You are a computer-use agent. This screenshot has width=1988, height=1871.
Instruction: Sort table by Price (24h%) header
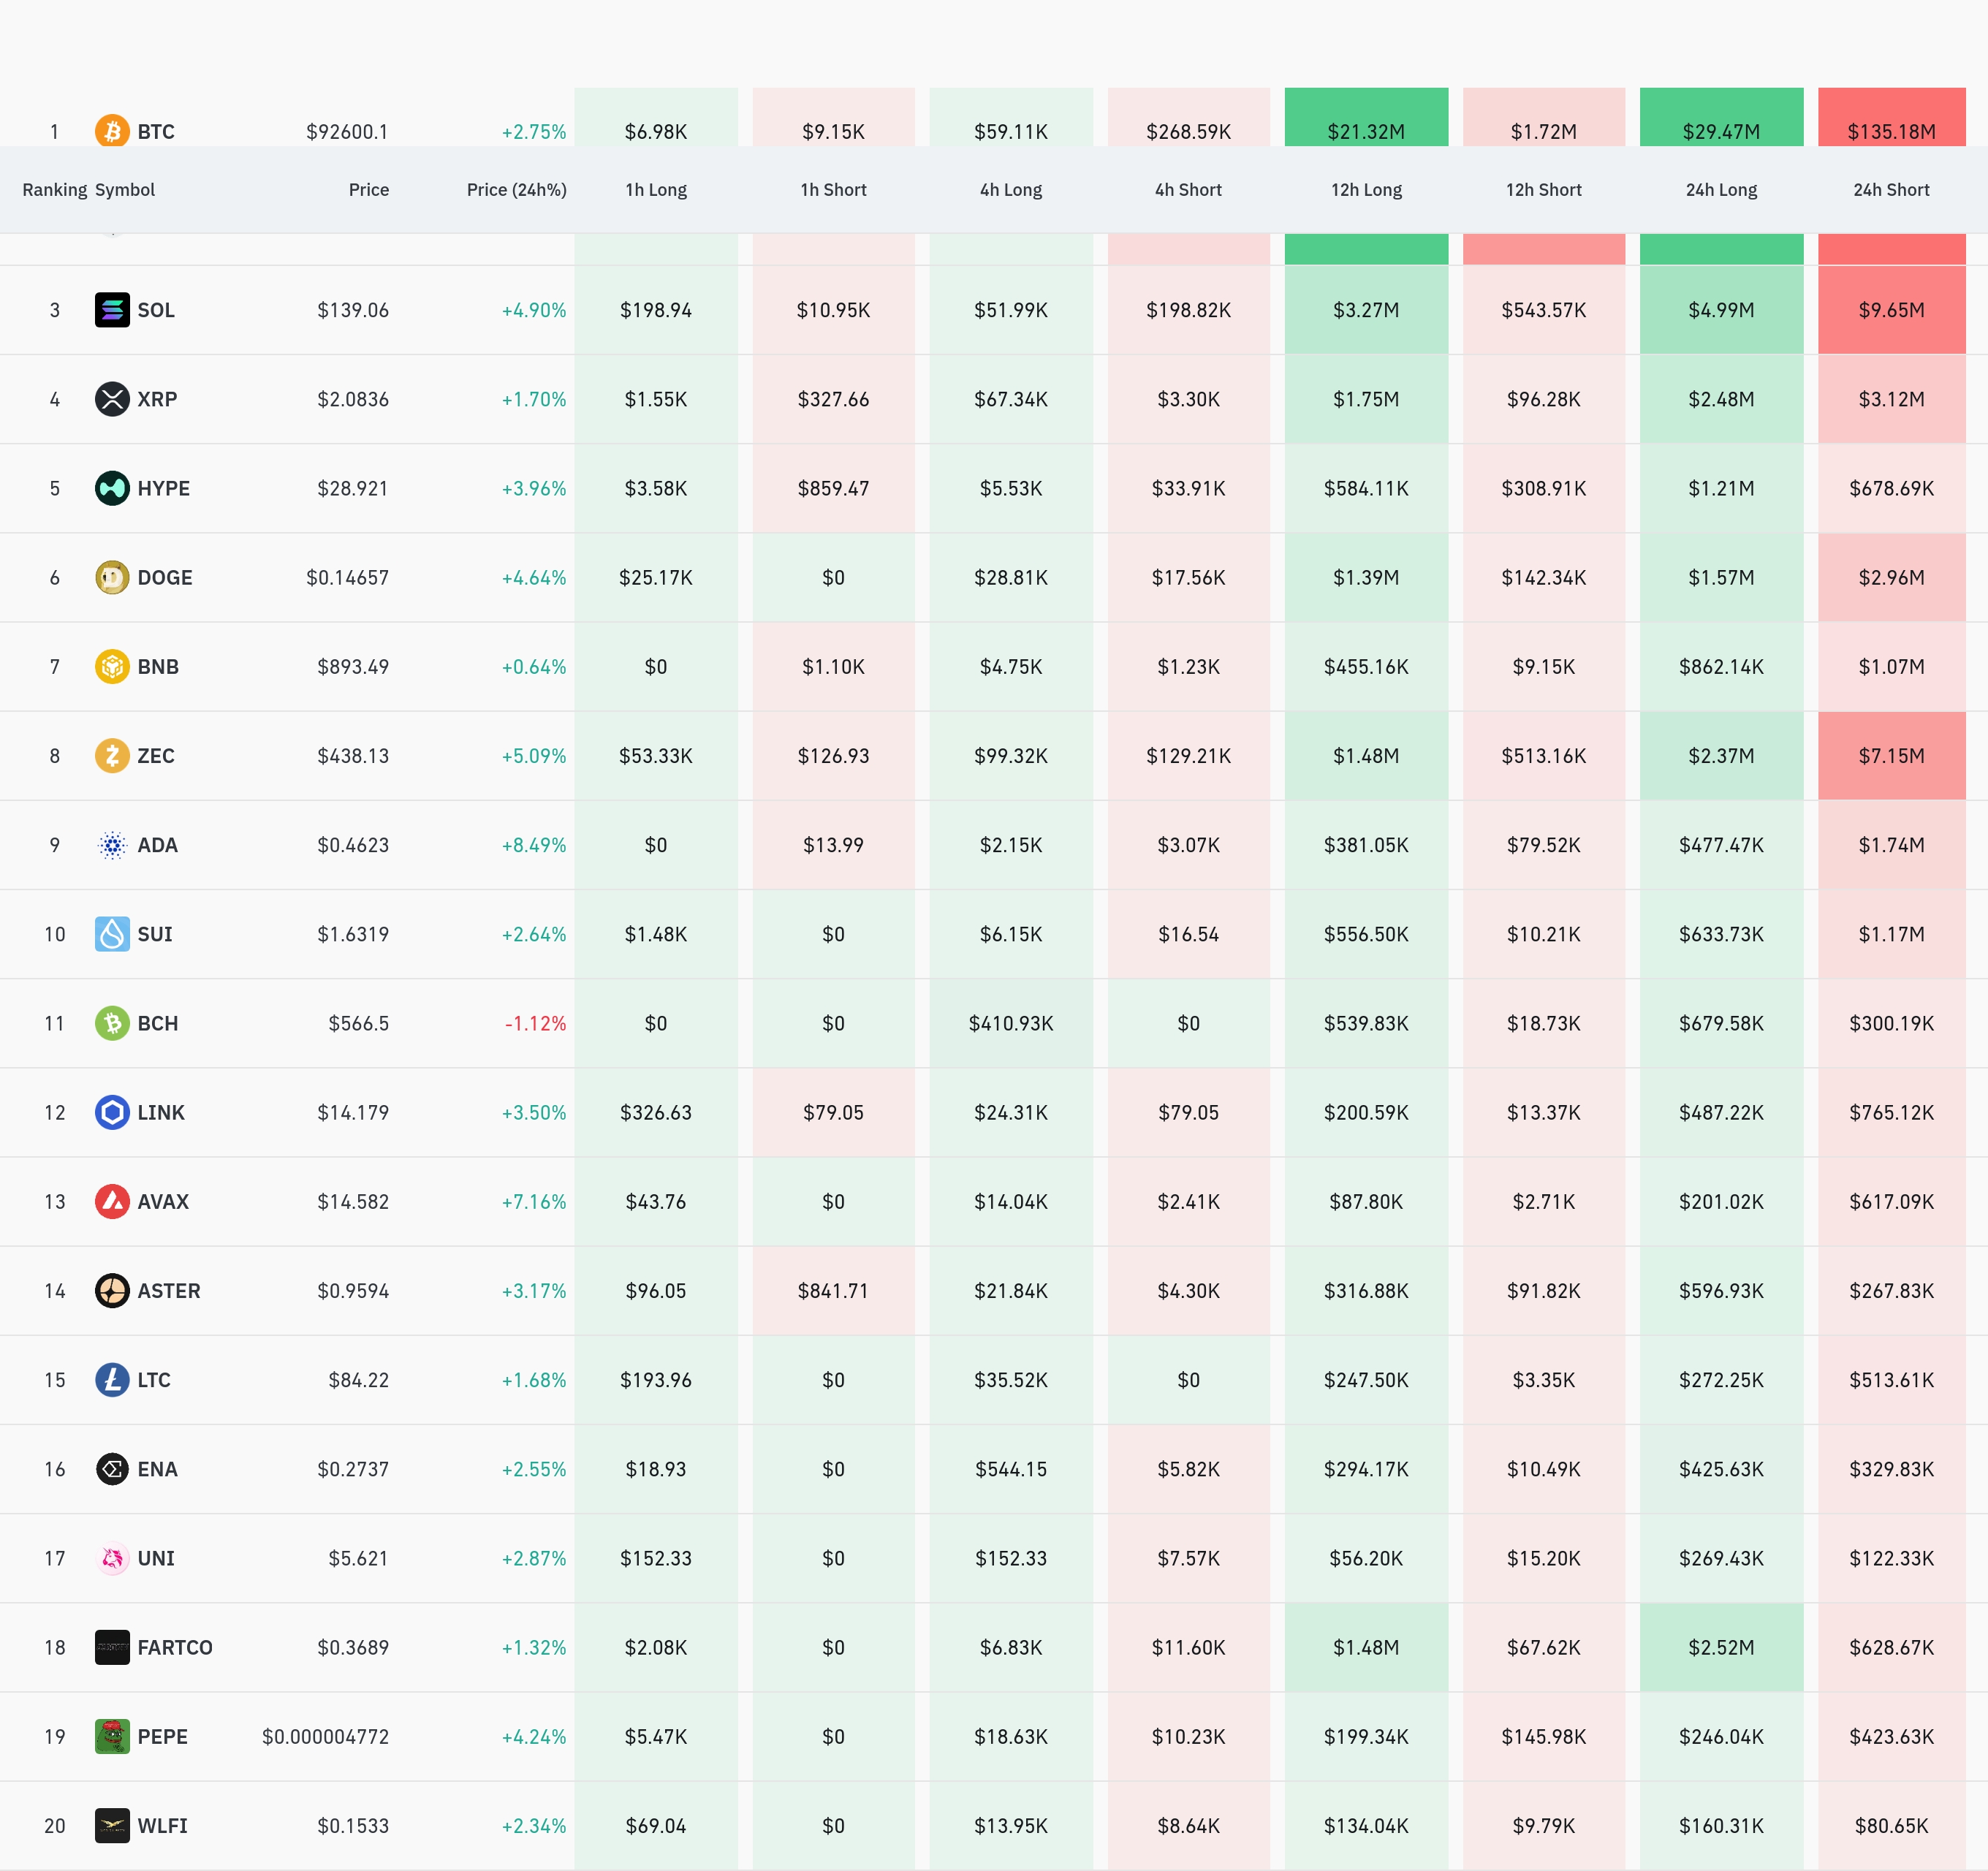coord(516,190)
